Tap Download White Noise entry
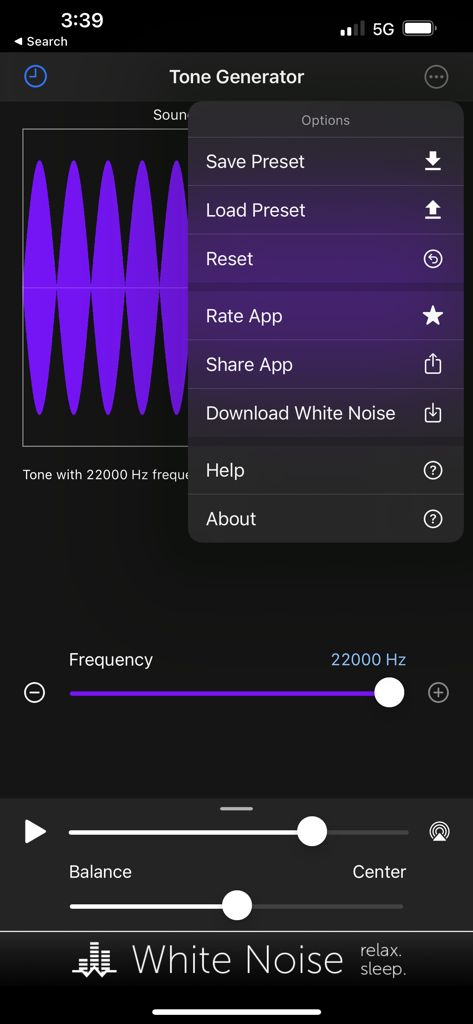Screen dimensions: 473x1024 point(325,413)
